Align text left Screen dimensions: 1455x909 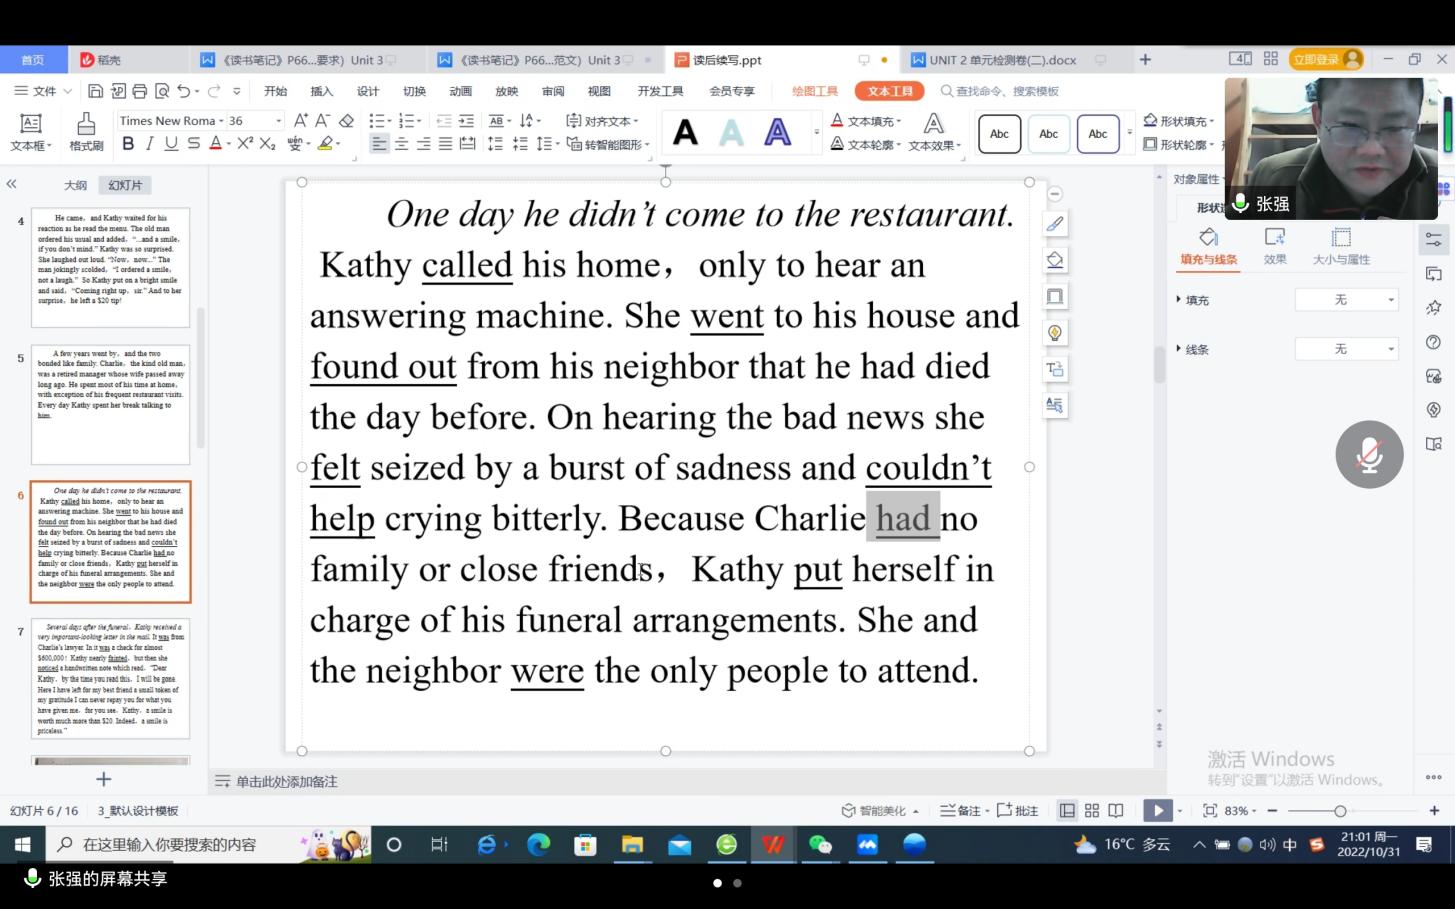tap(379, 144)
